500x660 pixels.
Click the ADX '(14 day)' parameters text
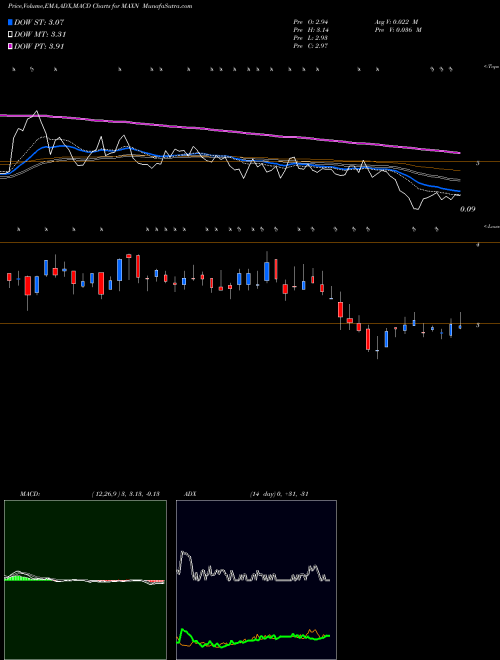click(x=263, y=494)
